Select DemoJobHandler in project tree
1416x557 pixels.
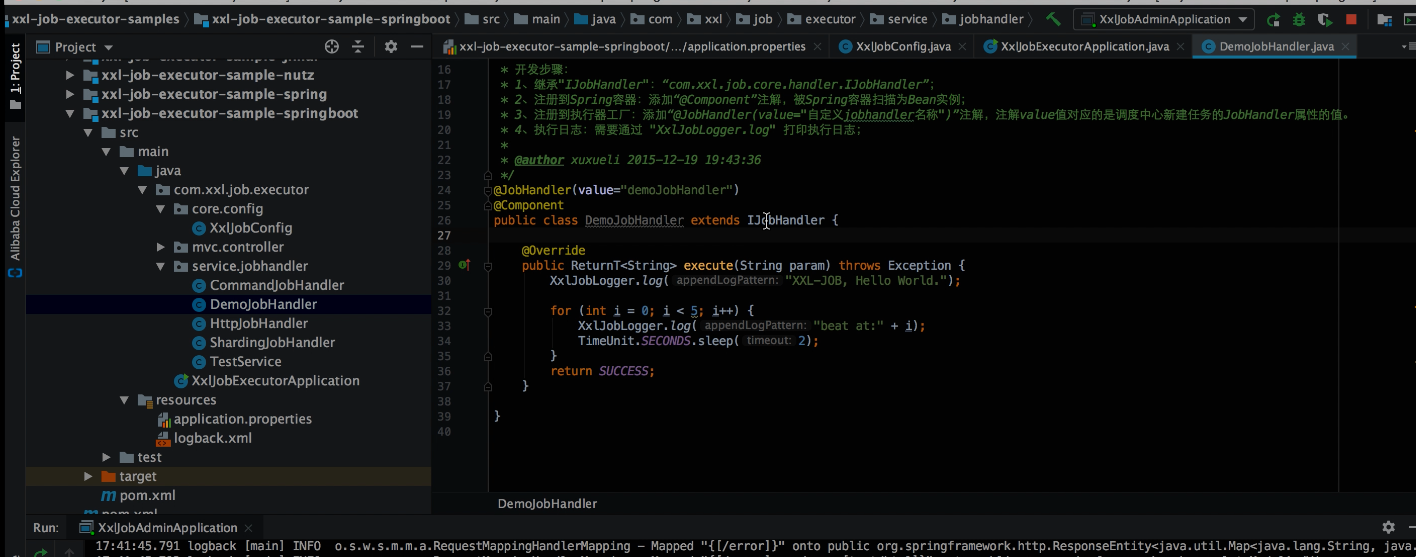[x=263, y=304]
